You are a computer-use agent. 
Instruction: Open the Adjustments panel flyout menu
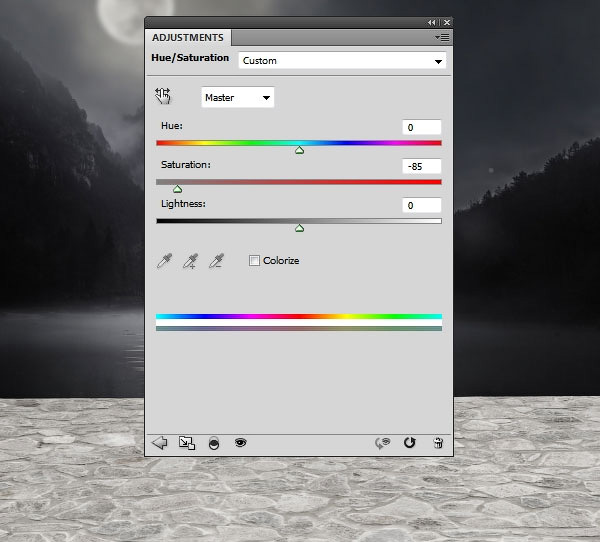[442, 38]
